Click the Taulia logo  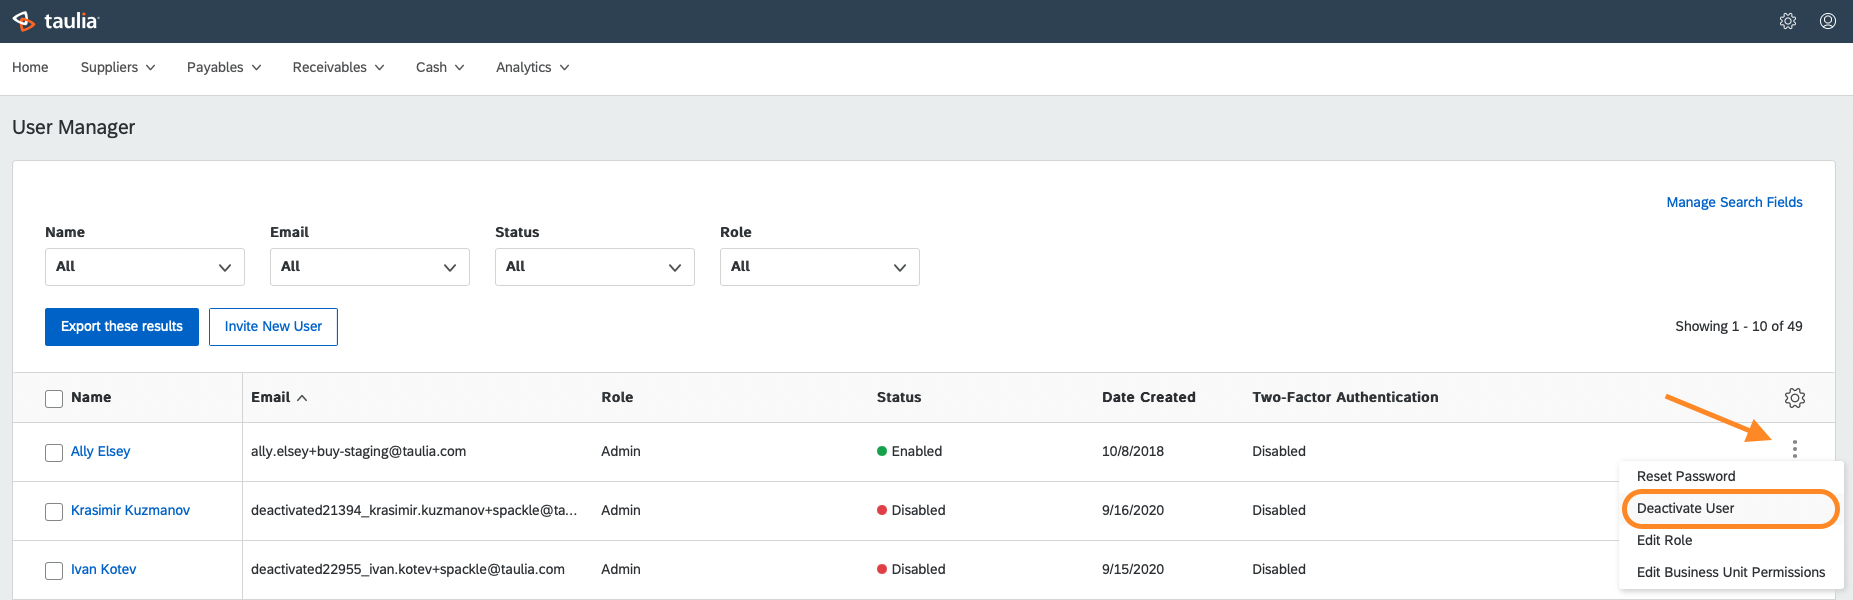[56, 21]
